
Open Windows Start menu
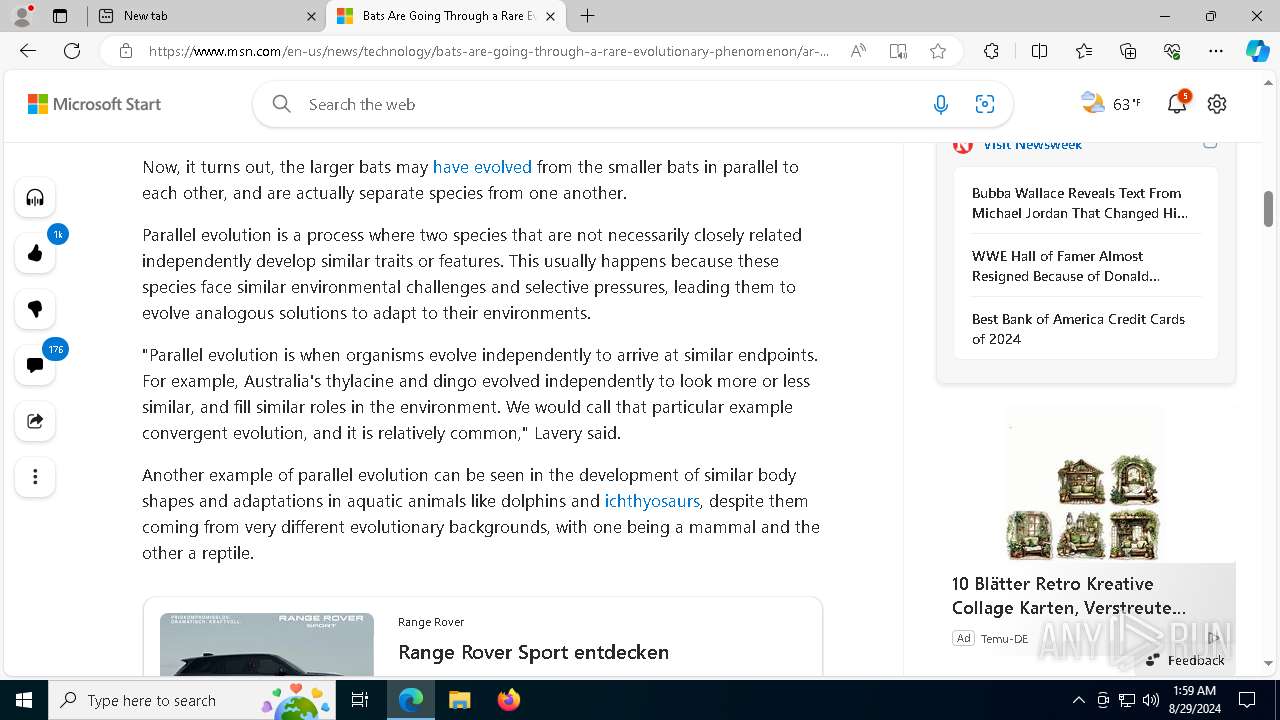pyautogui.click(x=24, y=700)
